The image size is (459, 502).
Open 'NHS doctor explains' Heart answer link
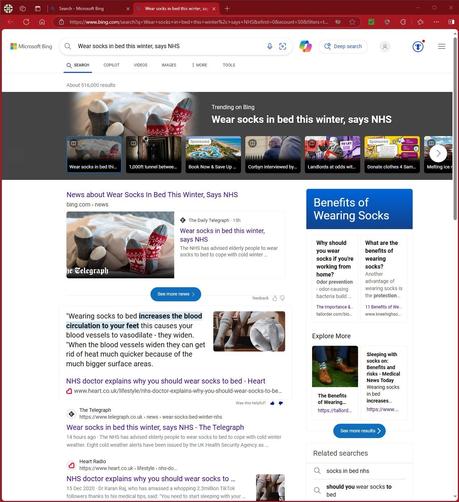(166, 381)
